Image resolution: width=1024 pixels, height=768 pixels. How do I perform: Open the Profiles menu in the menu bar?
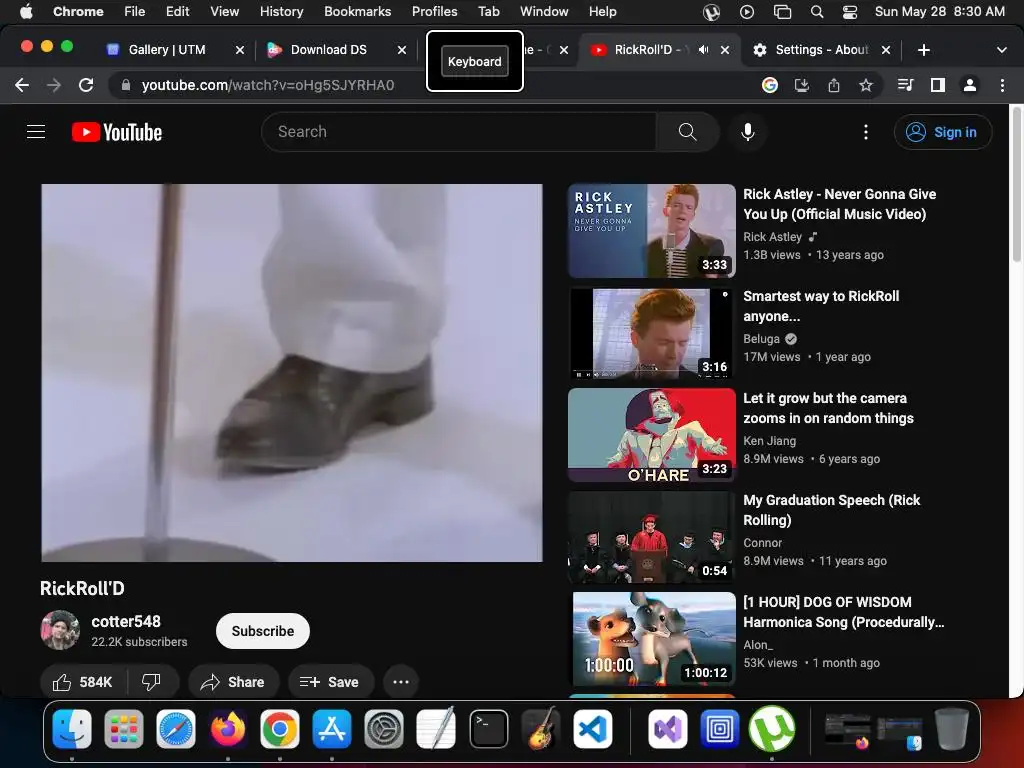click(x=434, y=12)
